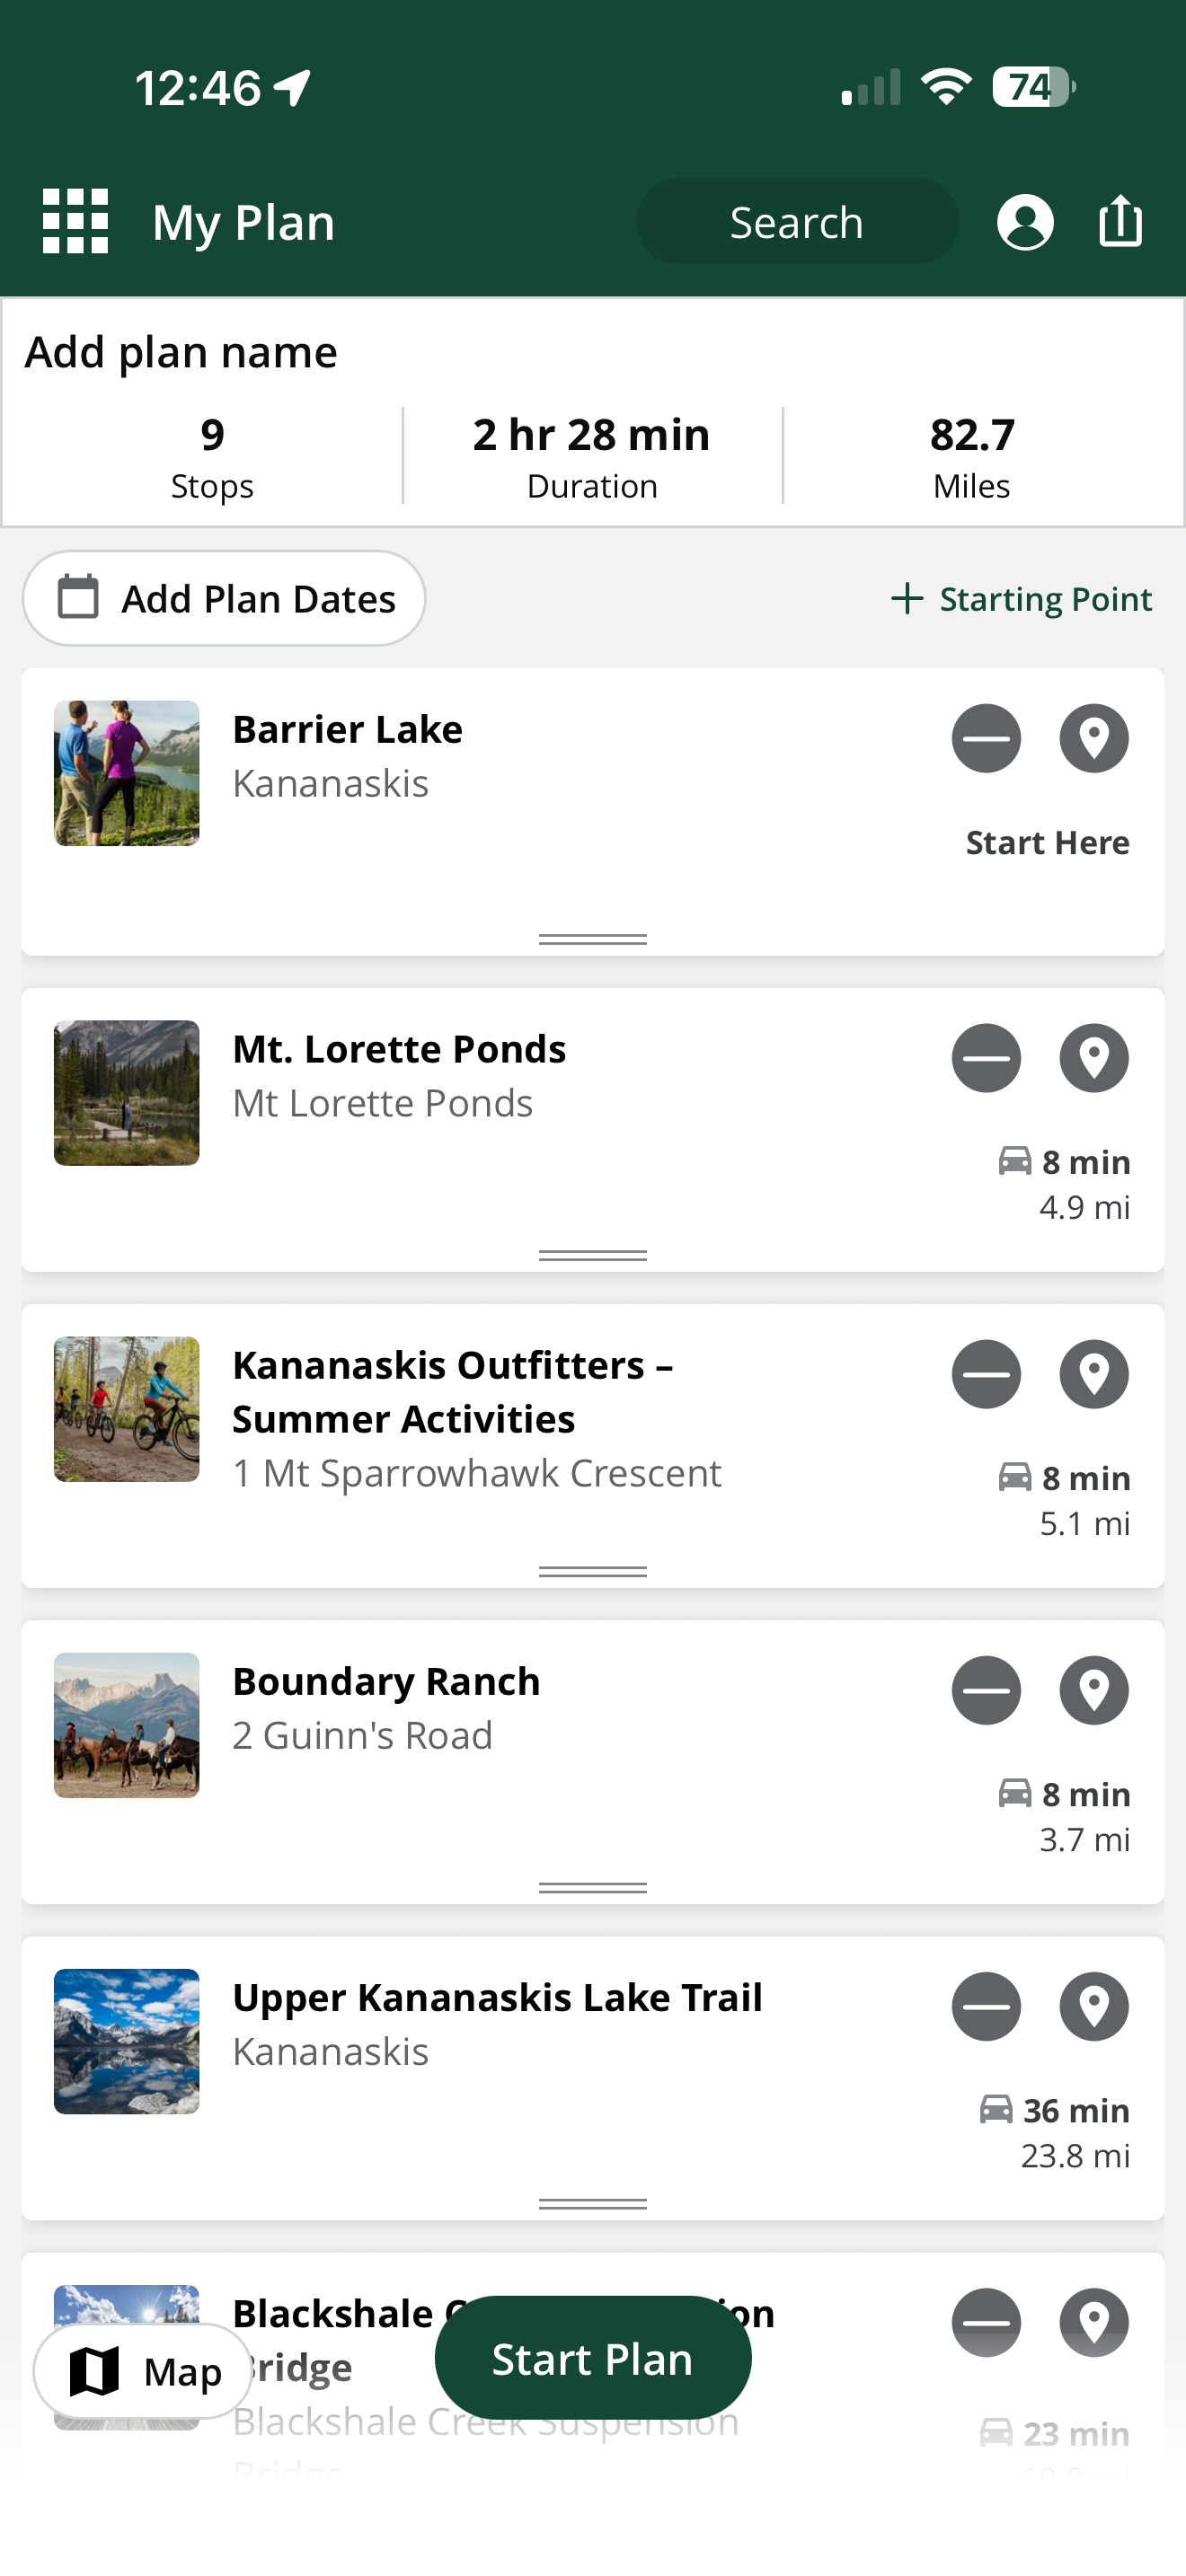Viewport: 1186px width, 2576px height.
Task: Open the user profile icon
Action: [1025, 221]
